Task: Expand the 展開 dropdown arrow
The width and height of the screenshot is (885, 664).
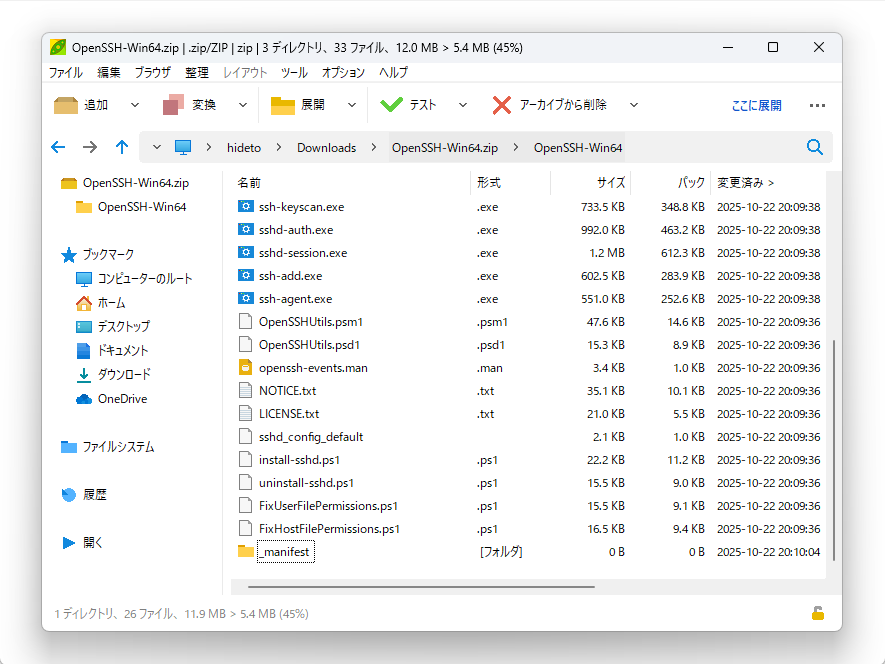Action: [x=352, y=105]
